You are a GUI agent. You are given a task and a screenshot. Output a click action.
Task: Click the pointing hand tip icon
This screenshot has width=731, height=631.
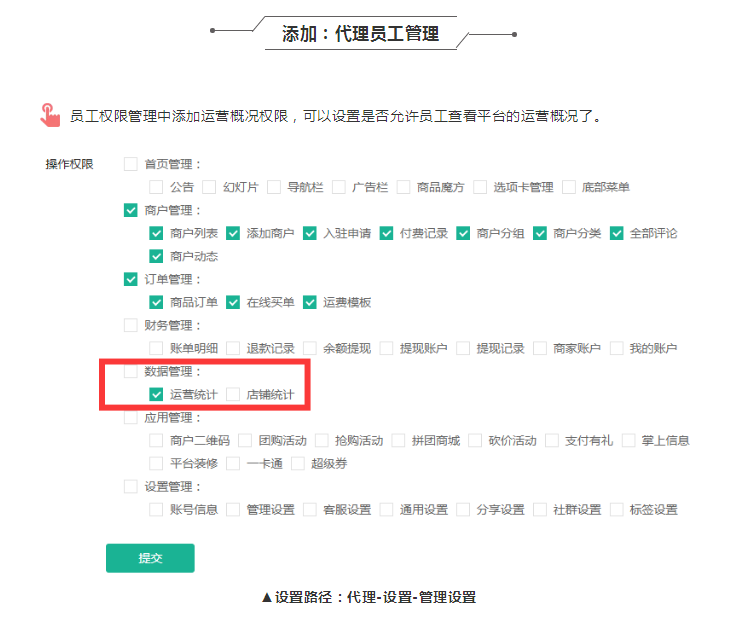click(x=50, y=115)
